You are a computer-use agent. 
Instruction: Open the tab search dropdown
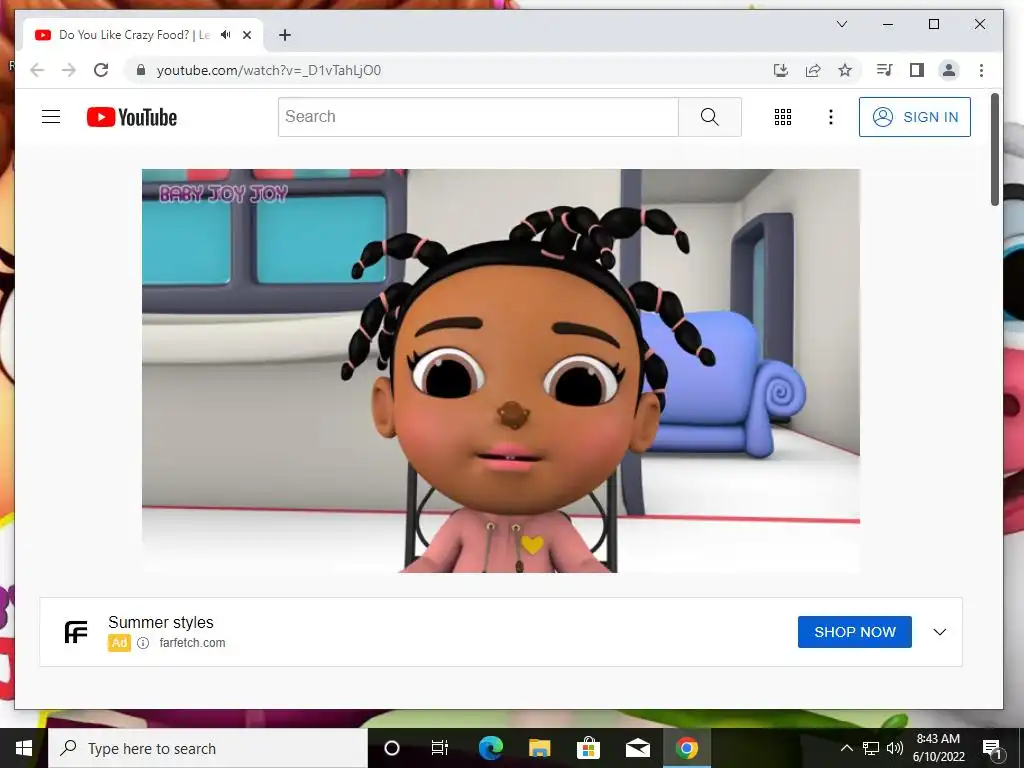point(842,24)
